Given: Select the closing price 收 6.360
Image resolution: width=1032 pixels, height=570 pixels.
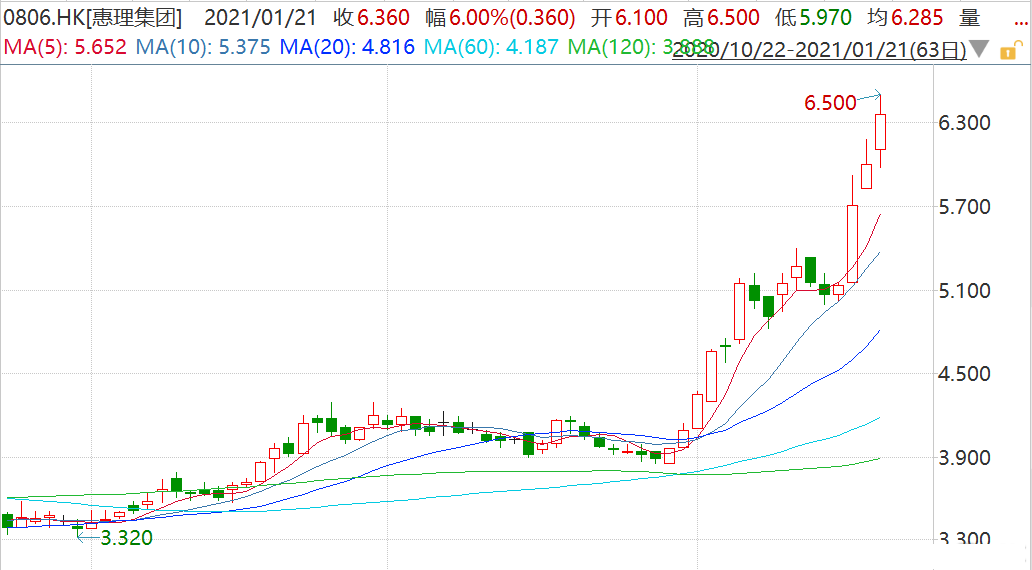Looking at the screenshot, I should [372, 18].
